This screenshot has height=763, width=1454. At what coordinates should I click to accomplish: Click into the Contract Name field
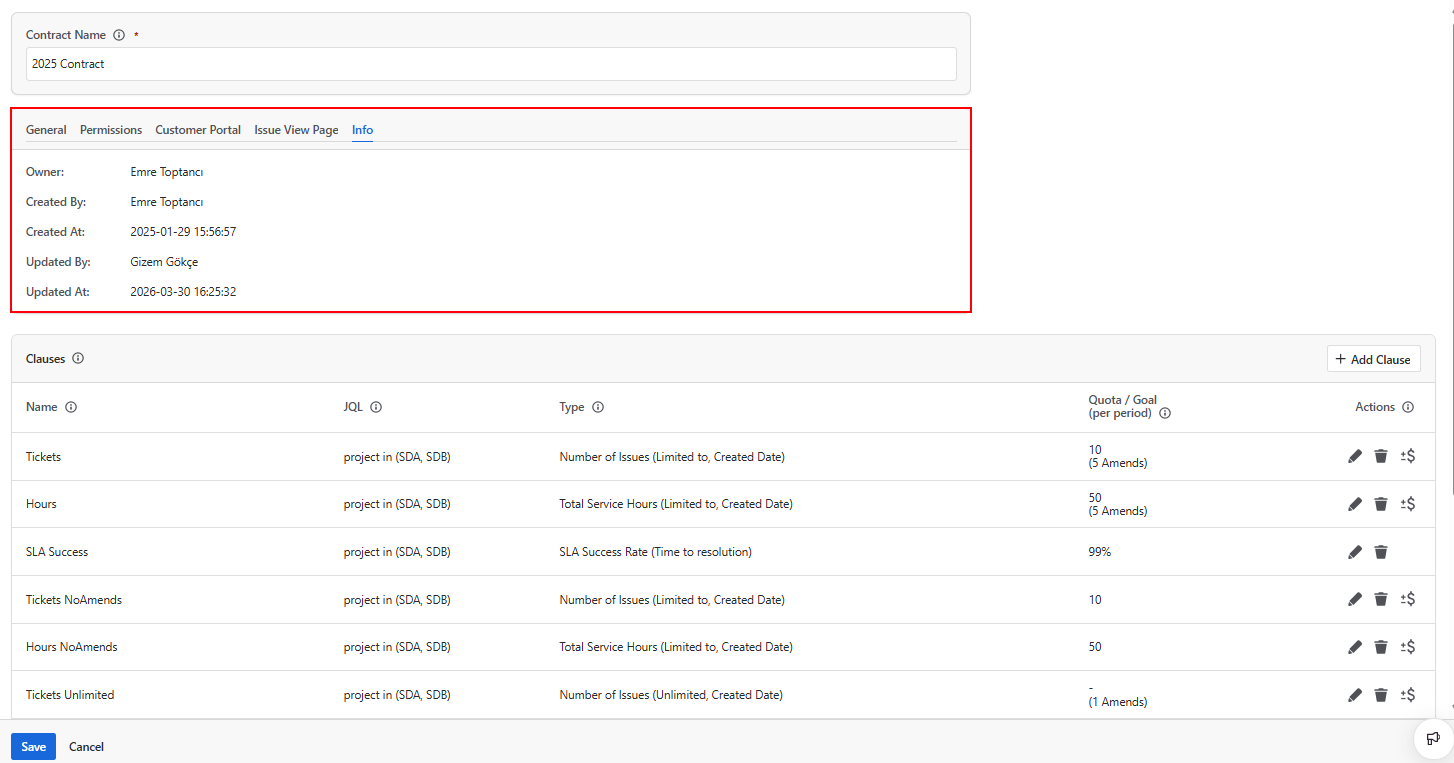pos(491,64)
